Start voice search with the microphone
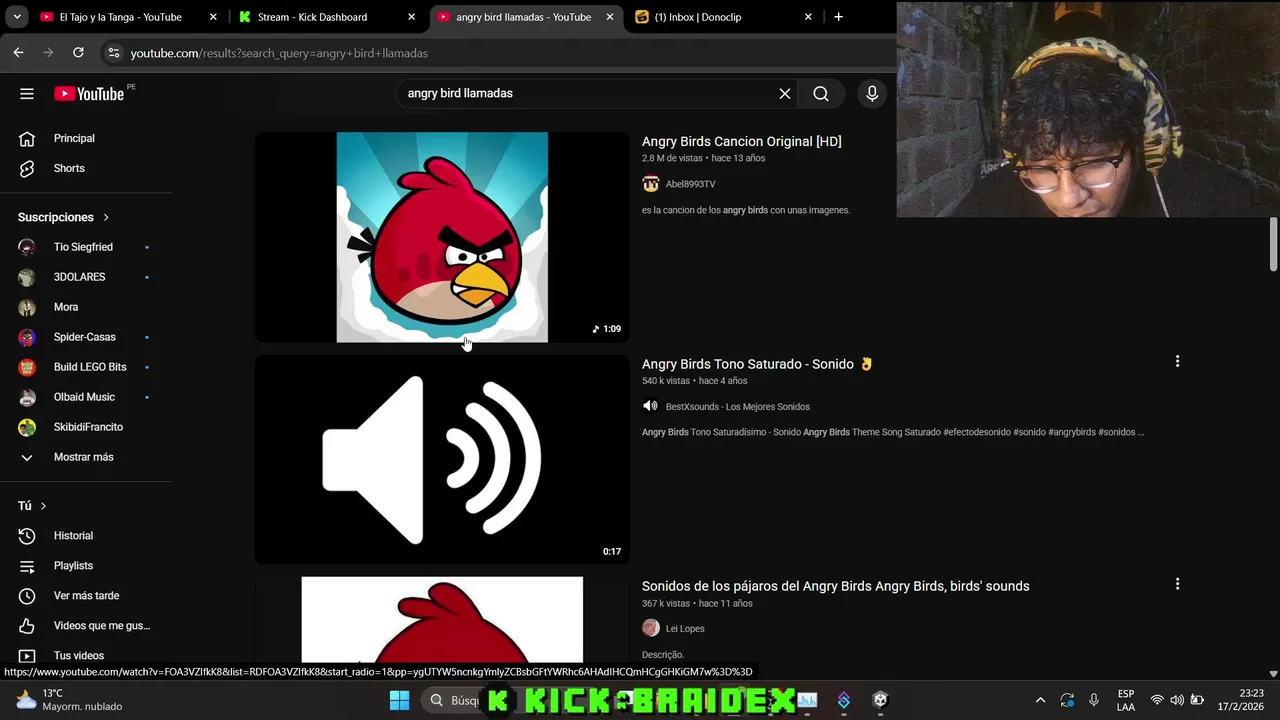This screenshot has height=720, width=1280. point(872,93)
